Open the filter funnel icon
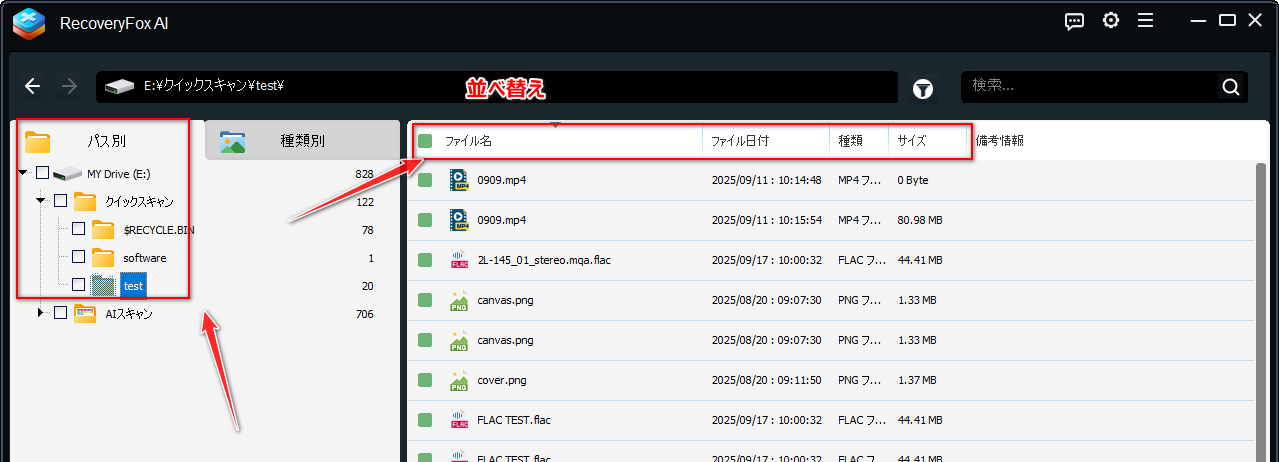 [x=922, y=89]
